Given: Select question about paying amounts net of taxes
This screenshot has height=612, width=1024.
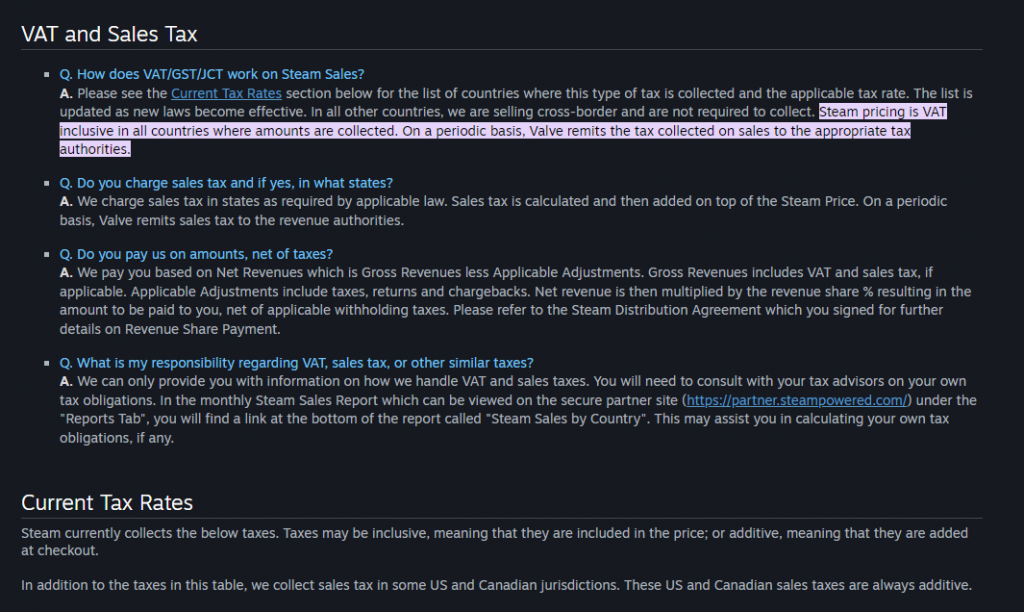Looking at the screenshot, I should pos(196,254).
